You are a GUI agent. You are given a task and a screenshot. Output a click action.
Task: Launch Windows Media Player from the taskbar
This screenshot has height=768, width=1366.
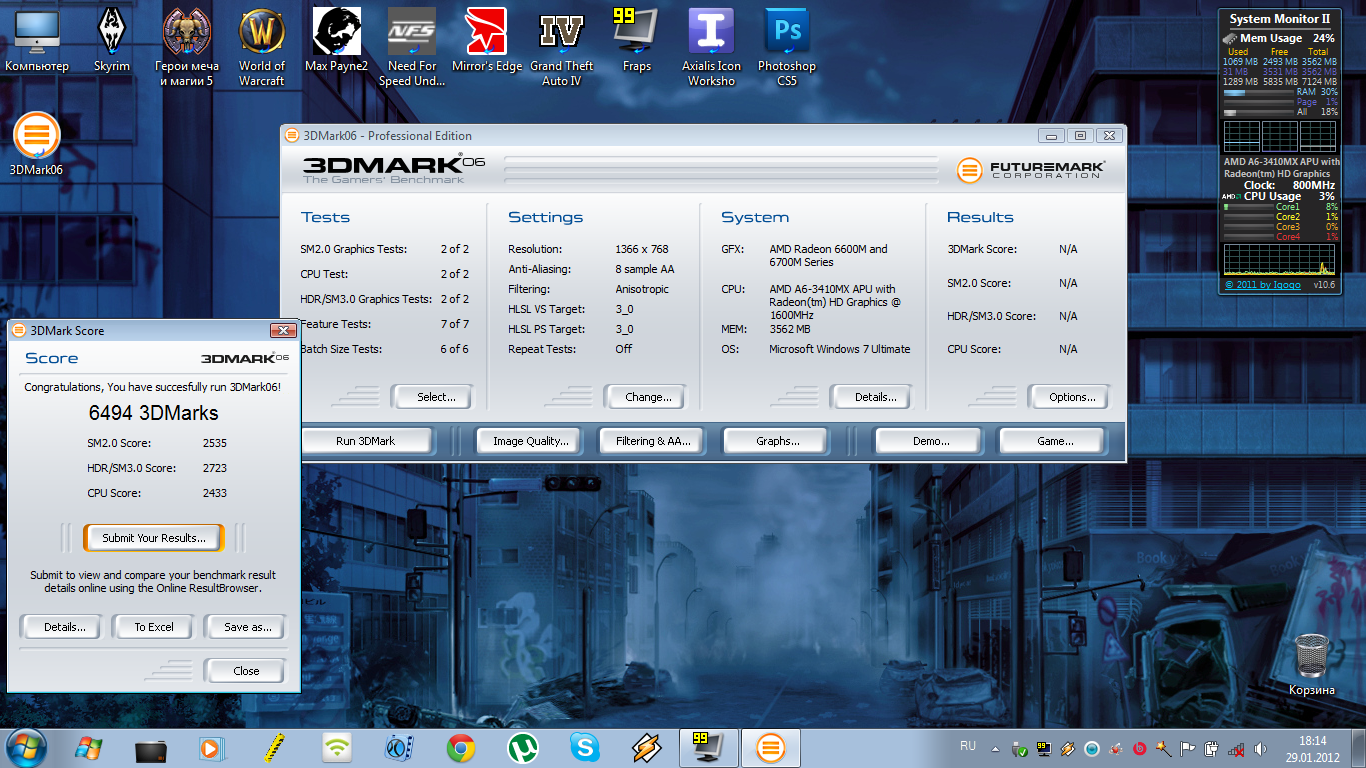[x=213, y=748]
